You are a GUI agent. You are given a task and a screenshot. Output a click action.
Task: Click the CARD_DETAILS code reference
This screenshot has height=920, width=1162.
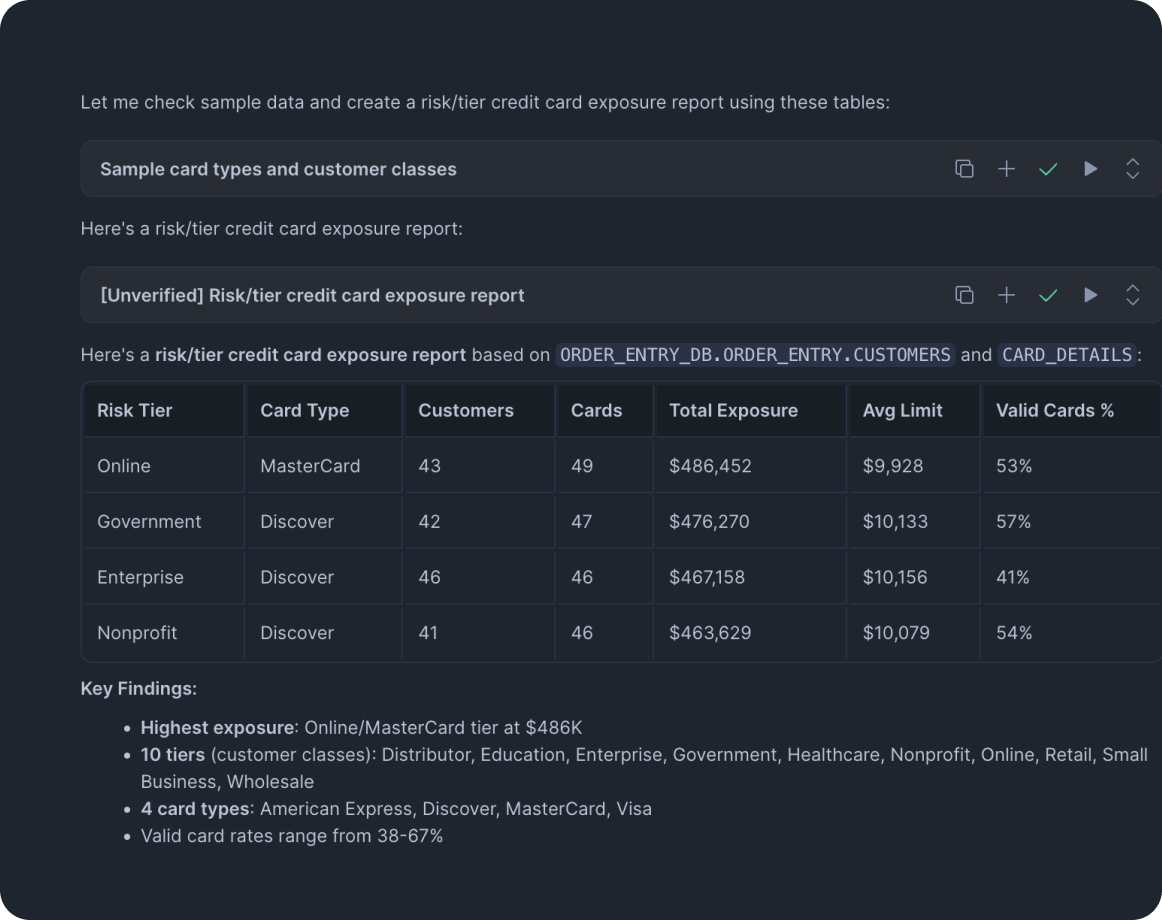point(1067,354)
